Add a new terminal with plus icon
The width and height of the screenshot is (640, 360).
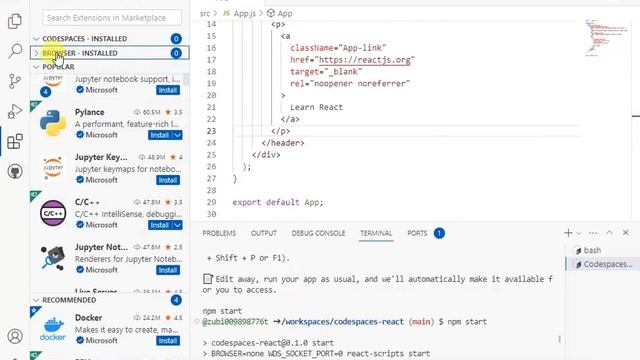click(x=568, y=233)
